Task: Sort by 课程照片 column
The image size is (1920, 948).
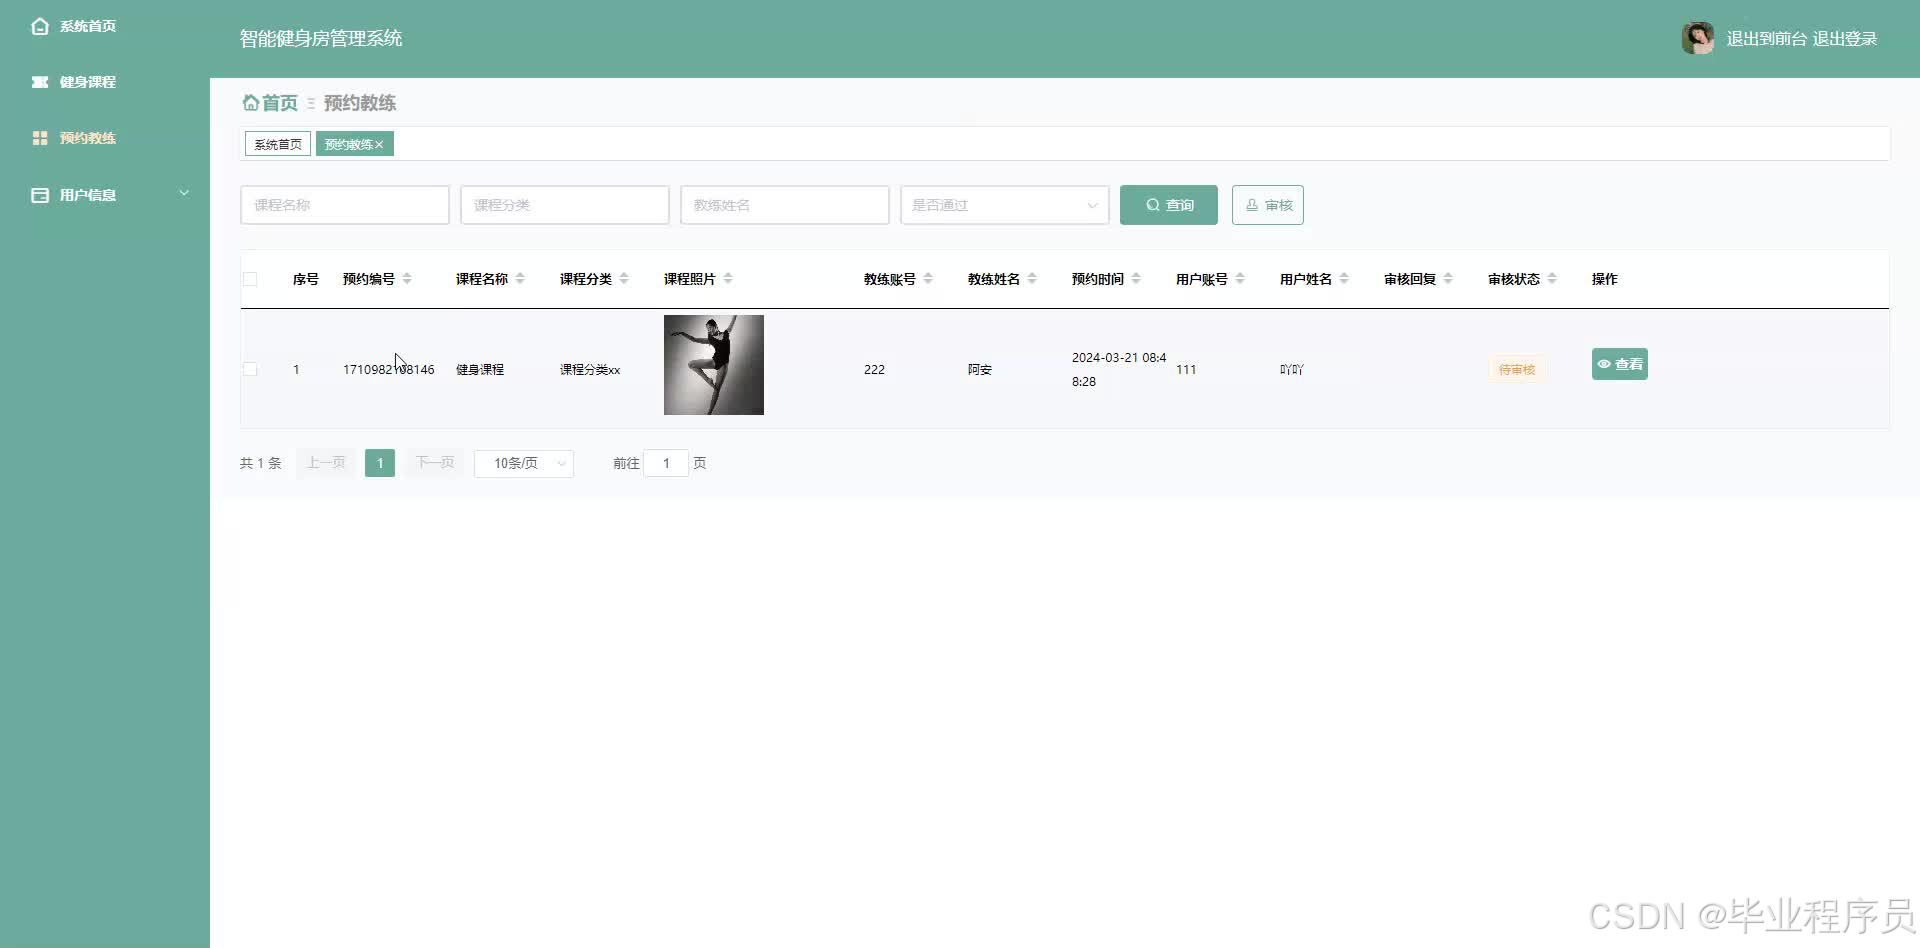Action: (728, 279)
